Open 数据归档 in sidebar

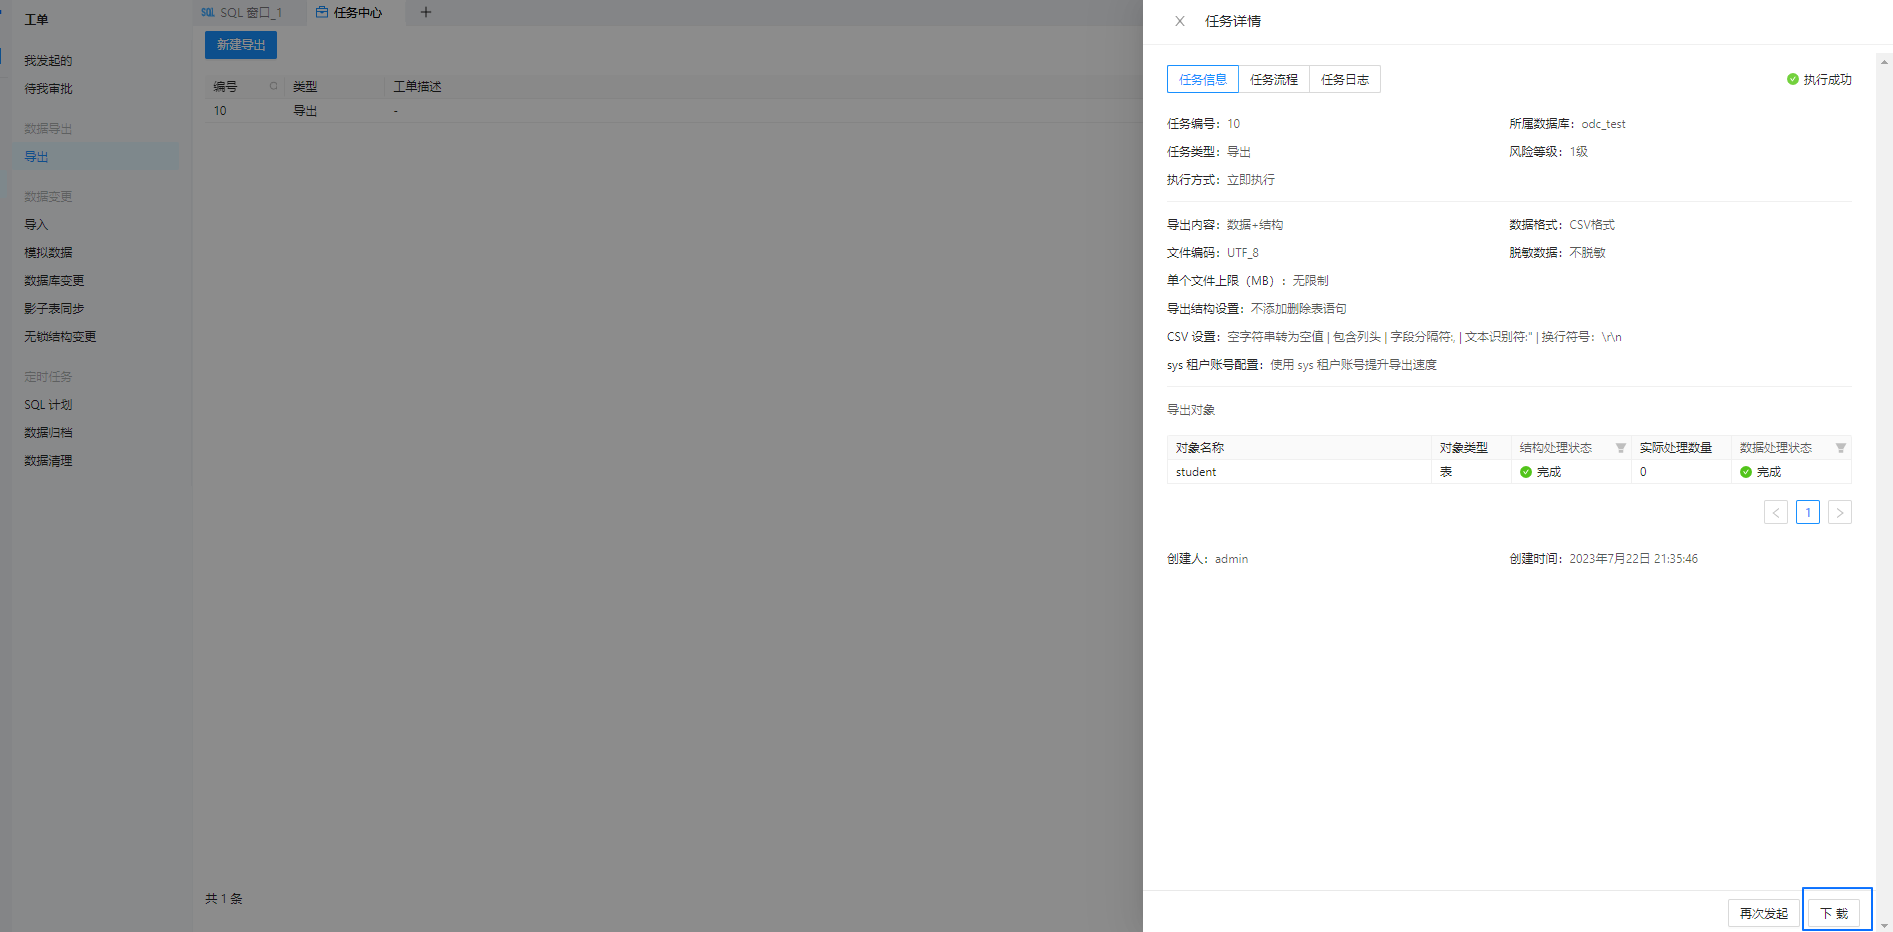coord(48,433)
